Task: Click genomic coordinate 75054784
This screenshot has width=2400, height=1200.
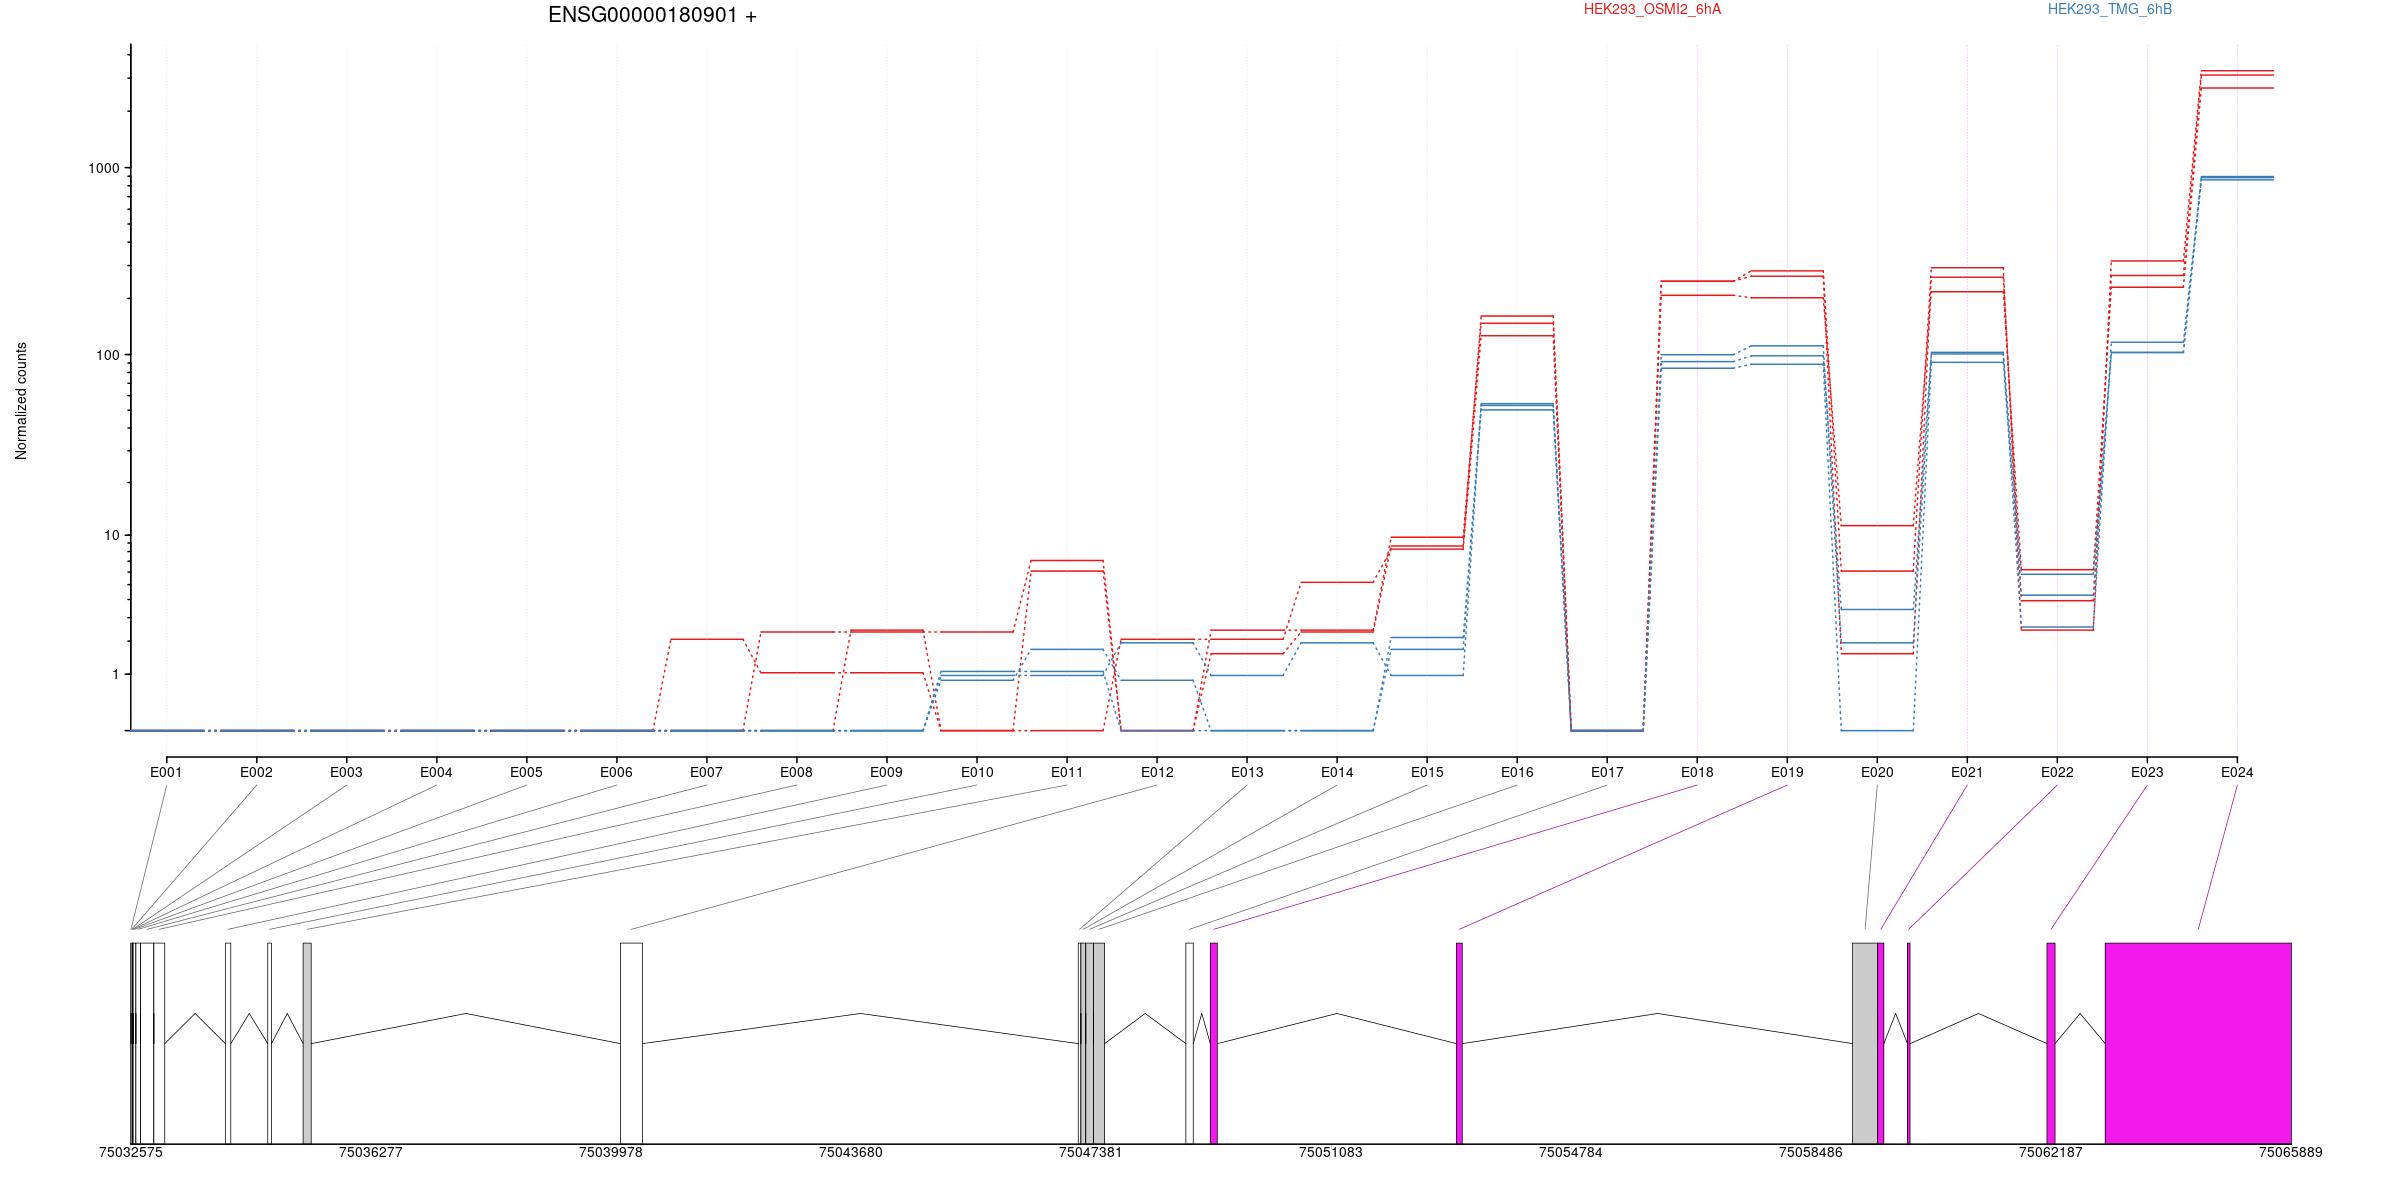Action: (1571, 1152)
